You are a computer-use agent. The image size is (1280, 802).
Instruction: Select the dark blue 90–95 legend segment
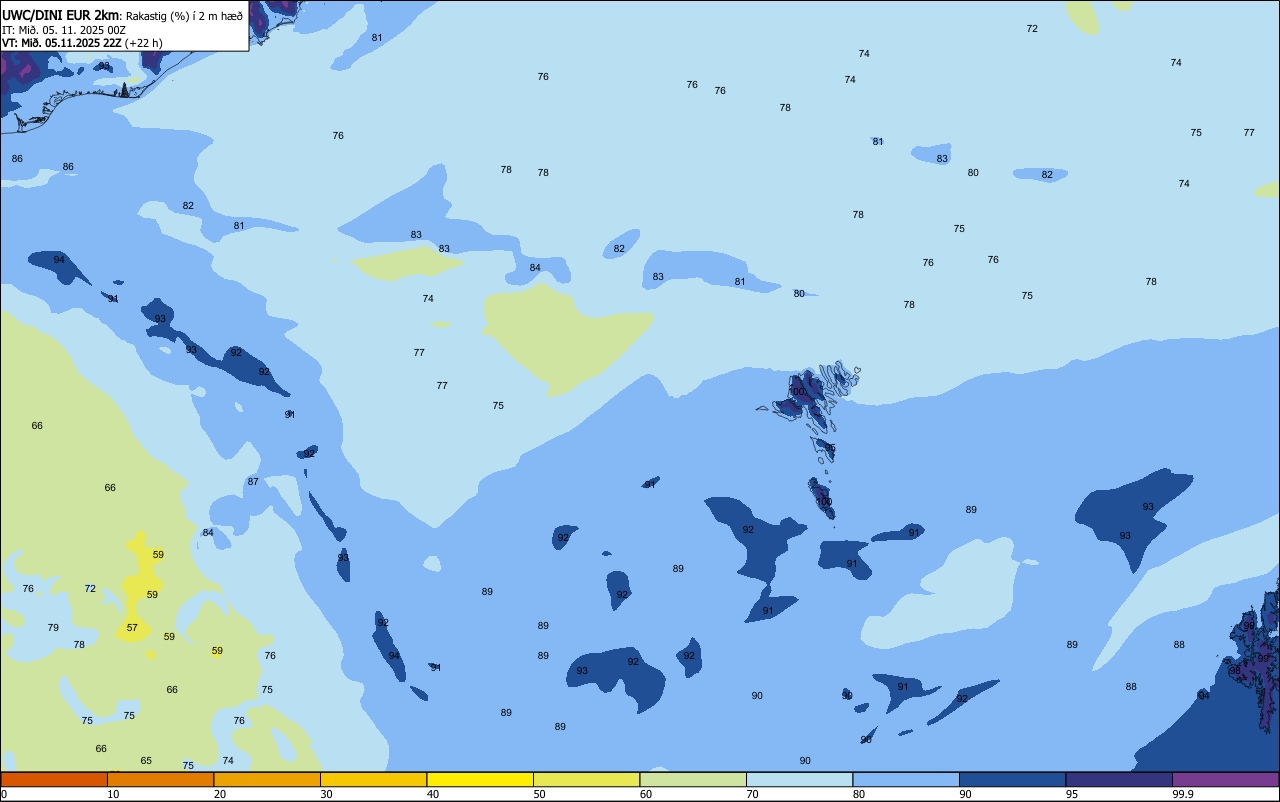click(1012, 779)
